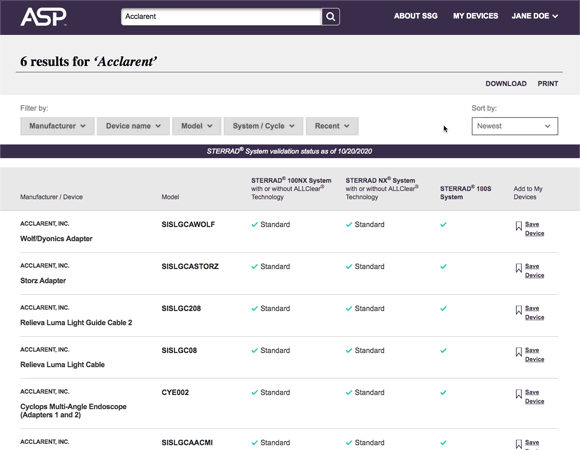Open the ABOUT SSG menu item

coord(415,16)
